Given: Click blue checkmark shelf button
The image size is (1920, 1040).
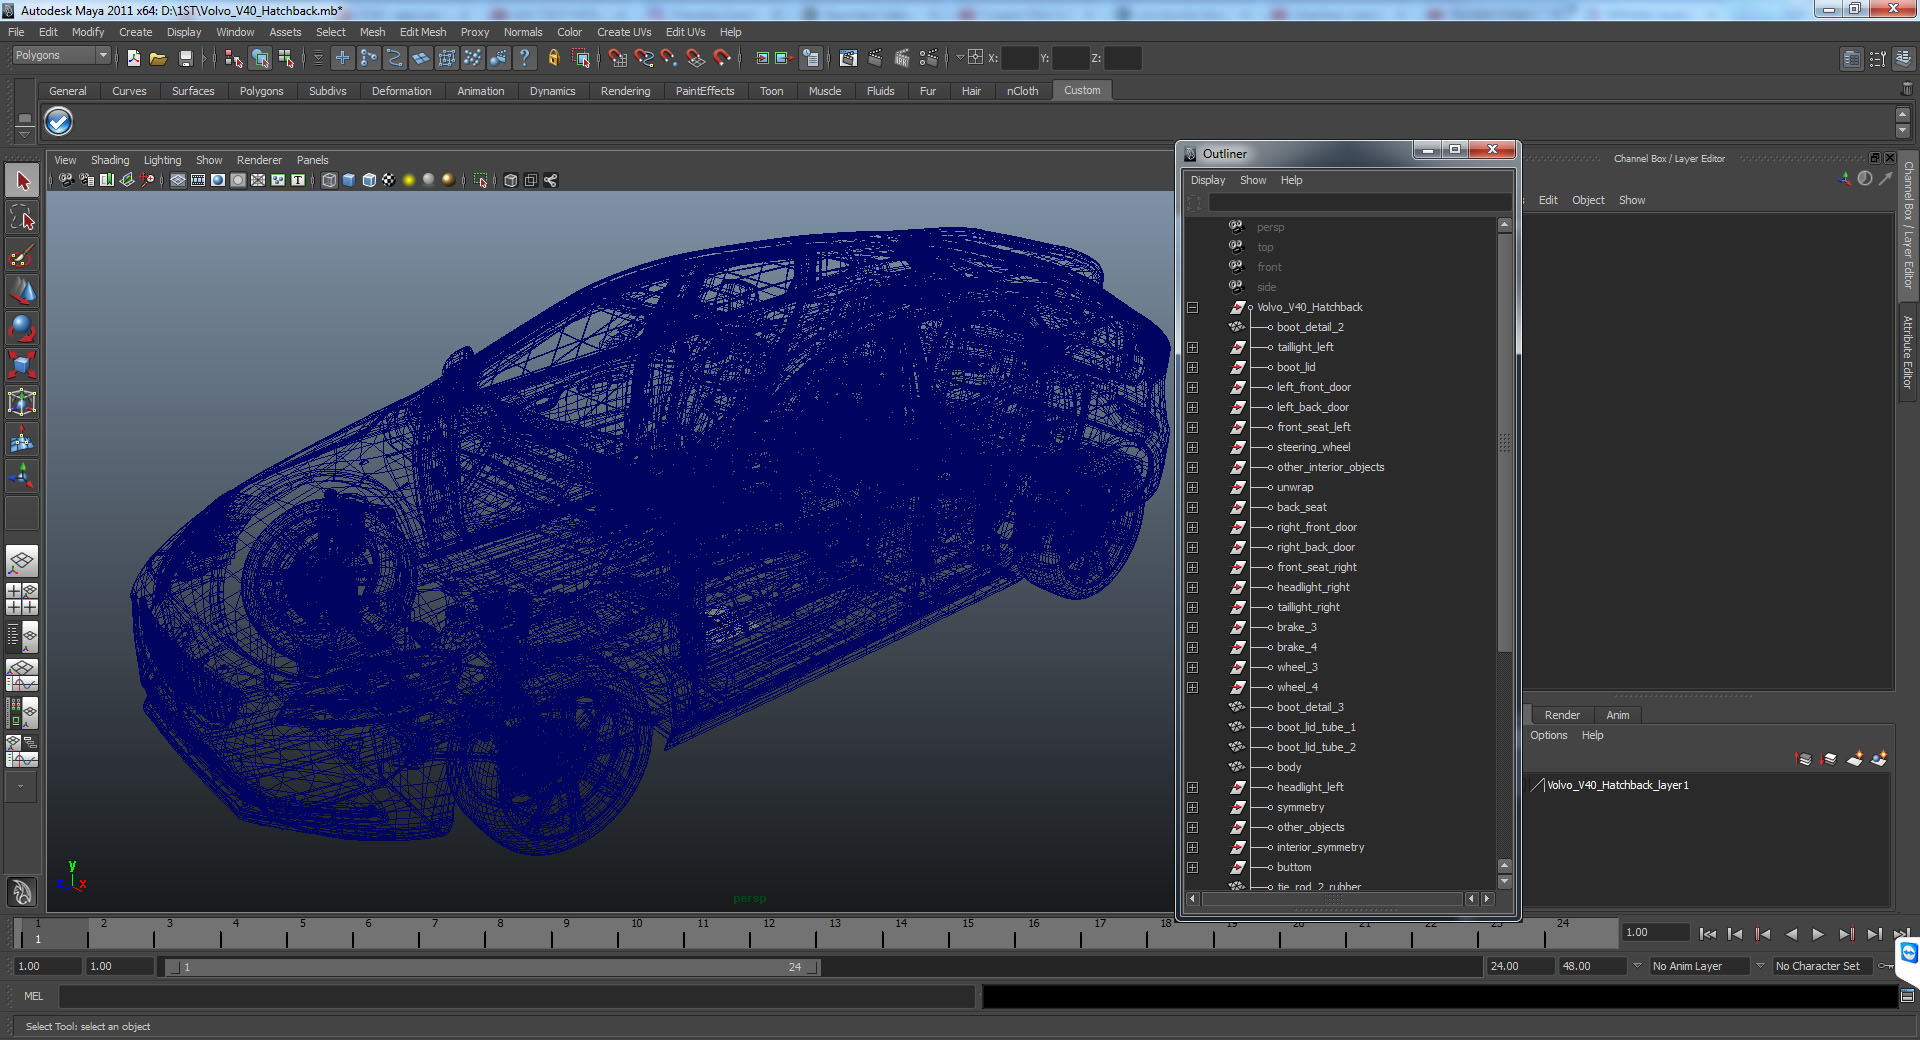Looking at the screenshot, I should click(59, 122).
